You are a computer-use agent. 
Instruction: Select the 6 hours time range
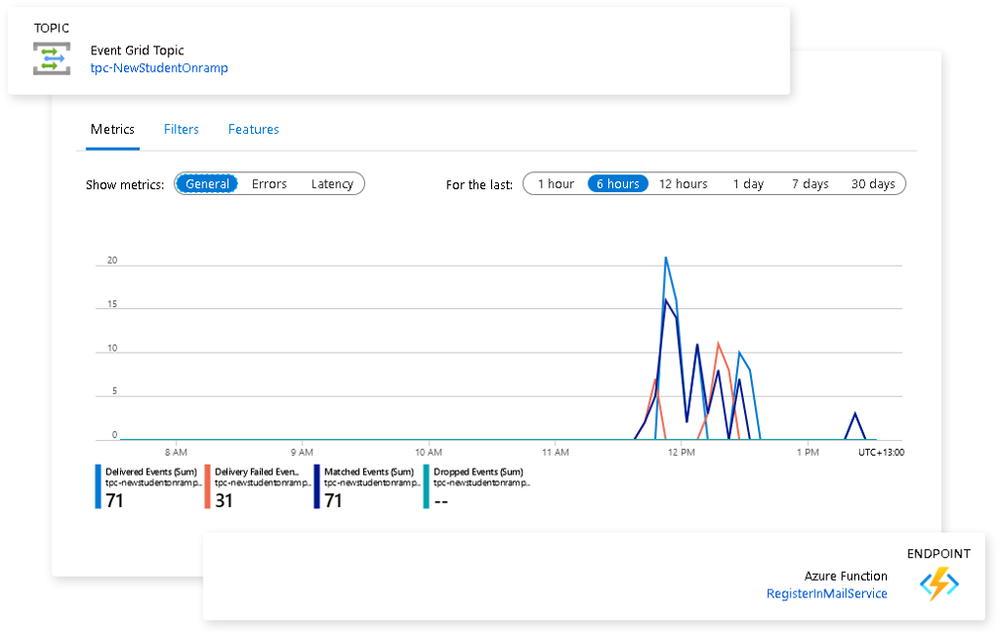point(617,184)
